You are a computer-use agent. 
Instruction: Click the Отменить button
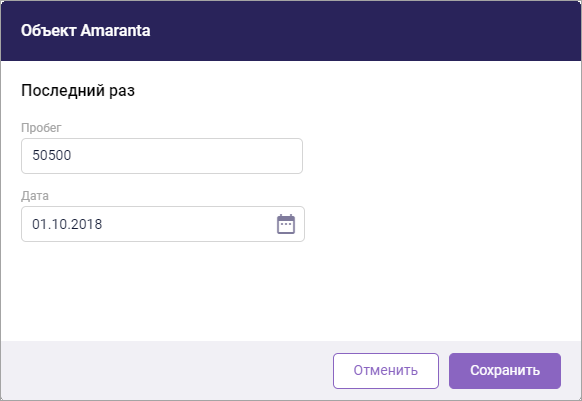tap(386, 371)
